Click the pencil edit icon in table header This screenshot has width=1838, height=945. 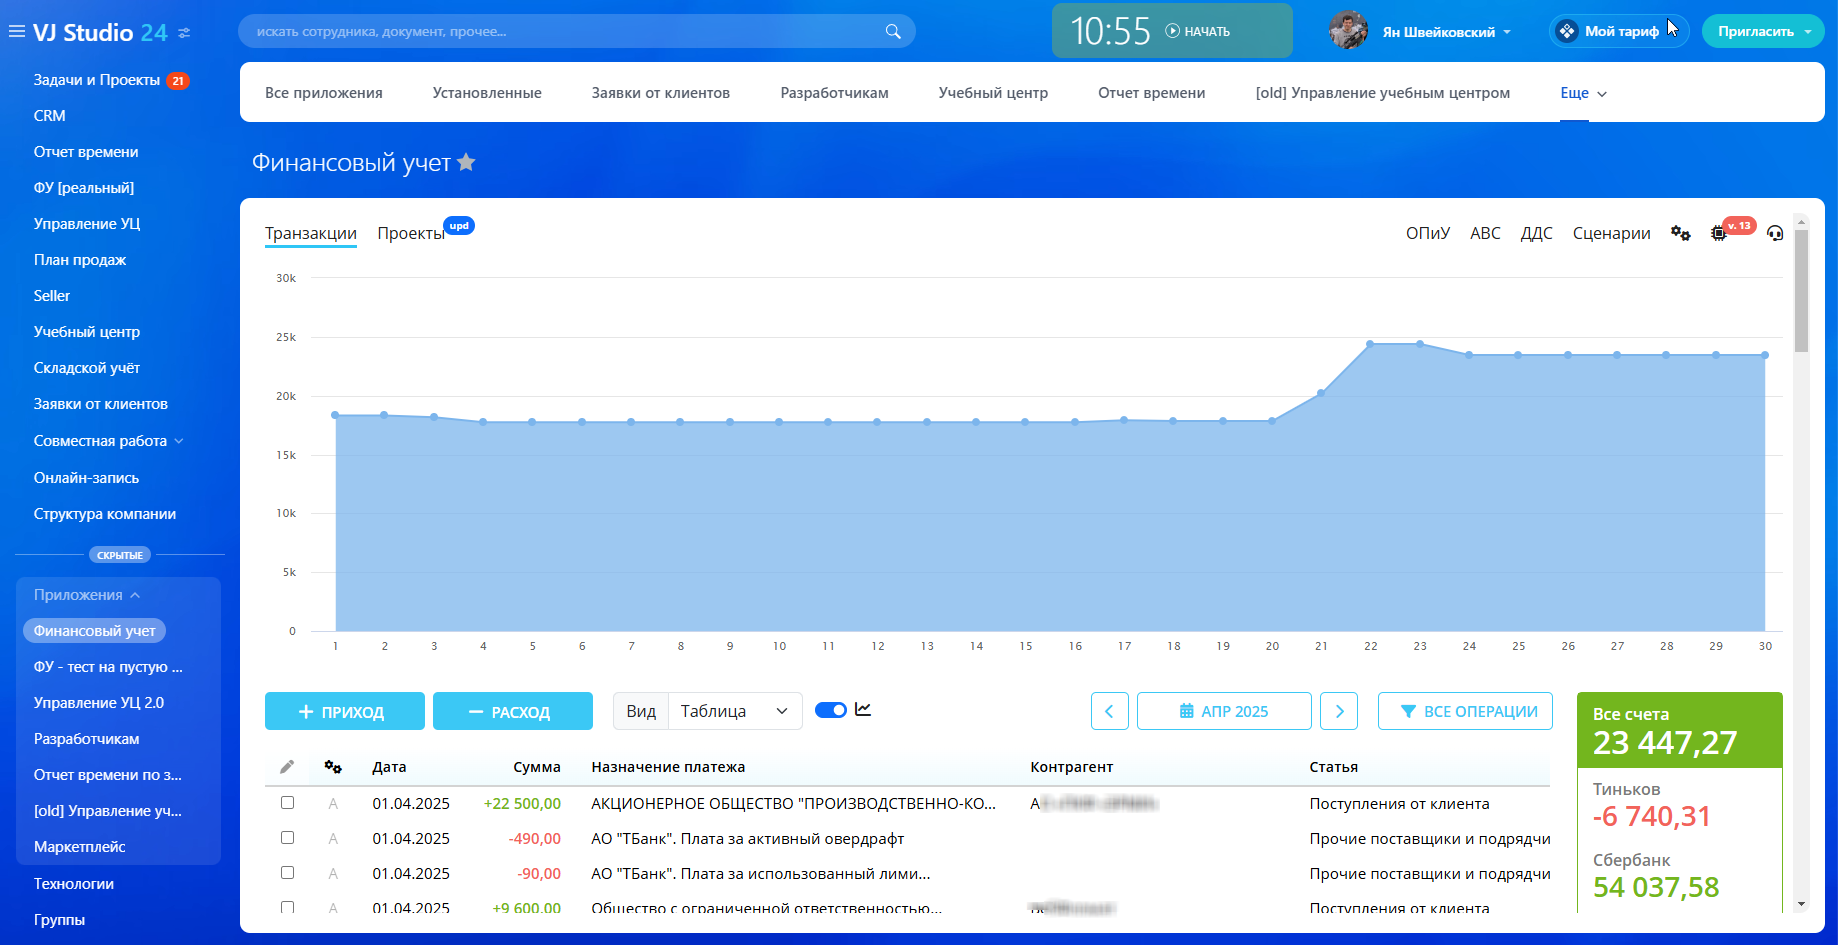pyautogui.click(x=287, y=767)
